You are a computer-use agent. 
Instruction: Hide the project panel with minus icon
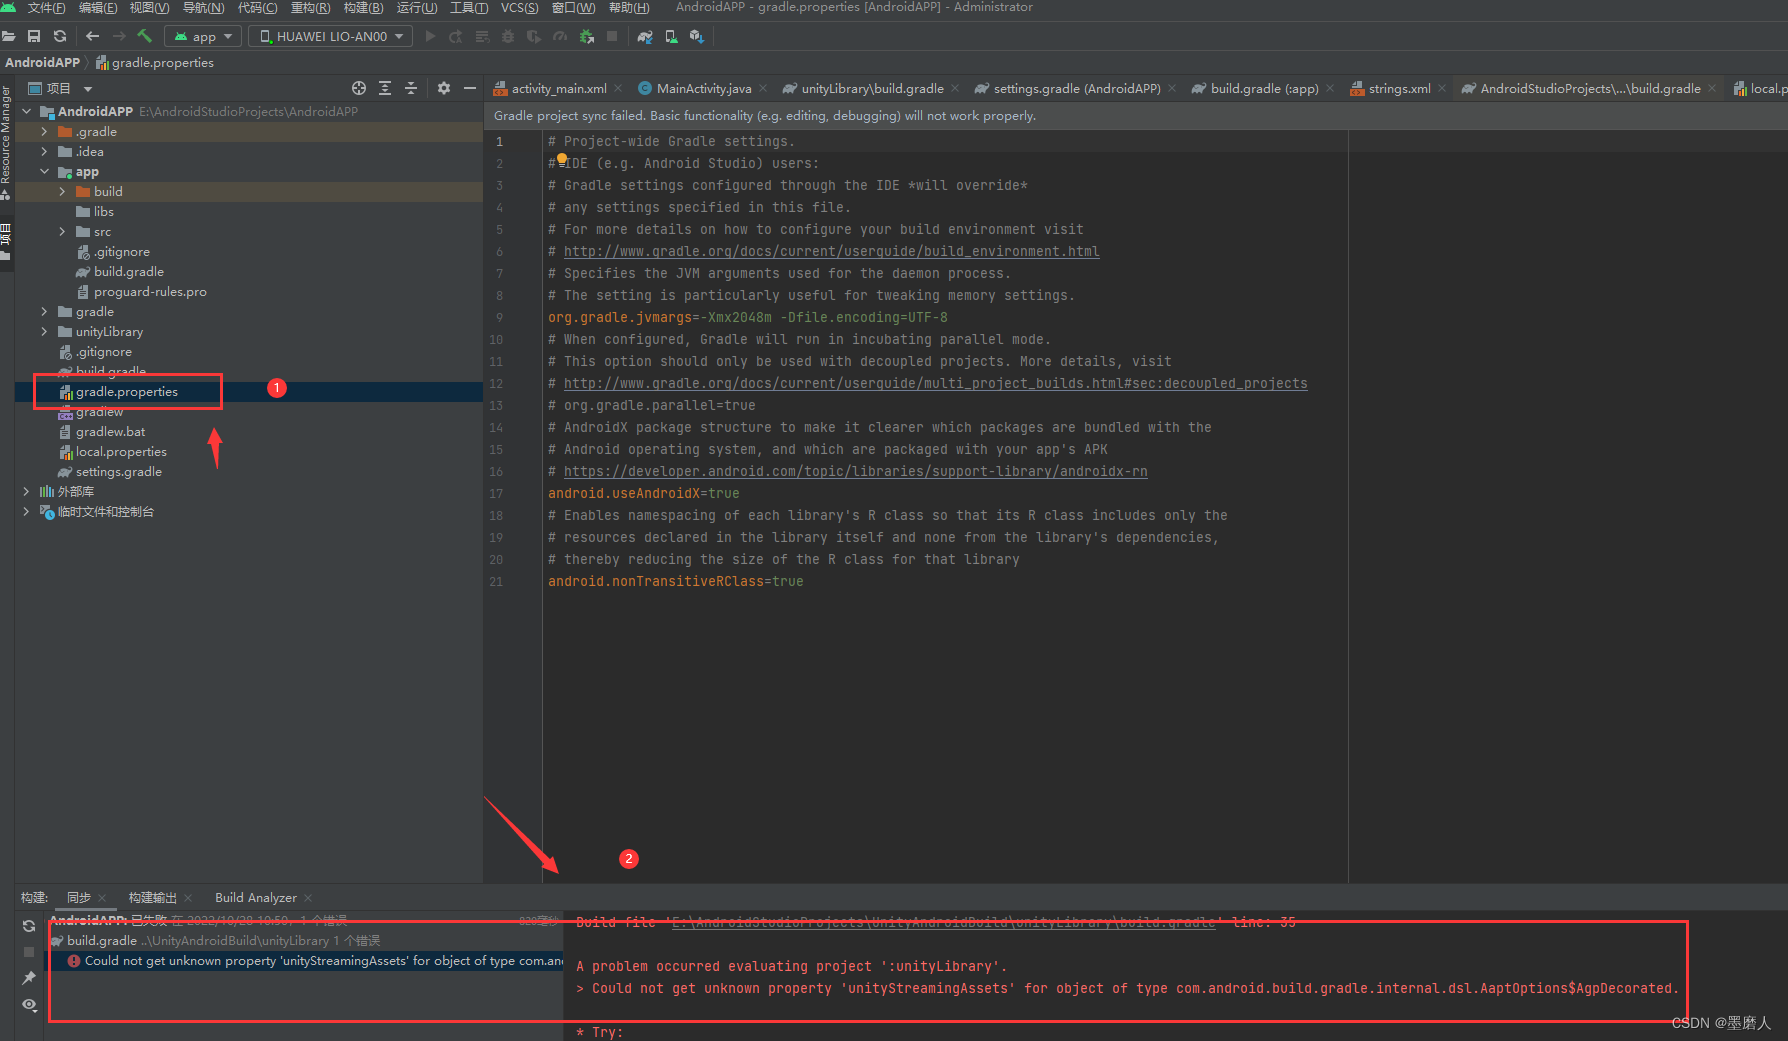(470, 88)
